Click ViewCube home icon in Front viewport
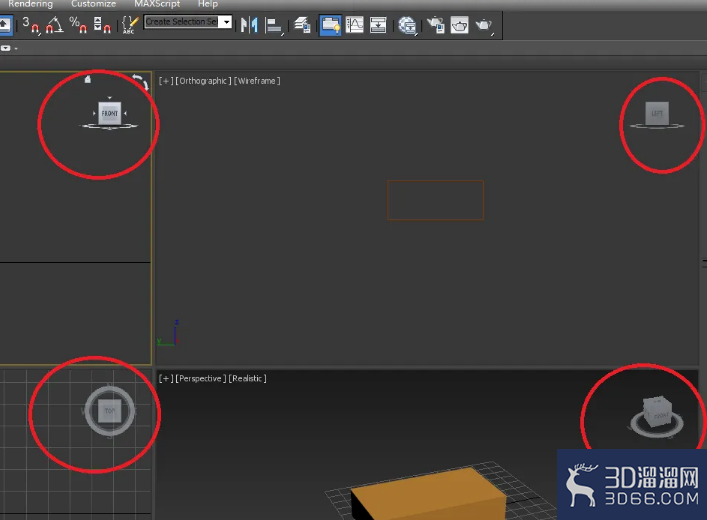 click(88, 79)
